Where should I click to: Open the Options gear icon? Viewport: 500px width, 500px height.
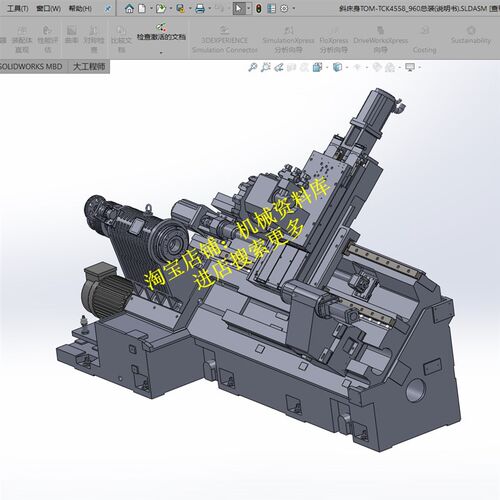[x=284, y=9]
